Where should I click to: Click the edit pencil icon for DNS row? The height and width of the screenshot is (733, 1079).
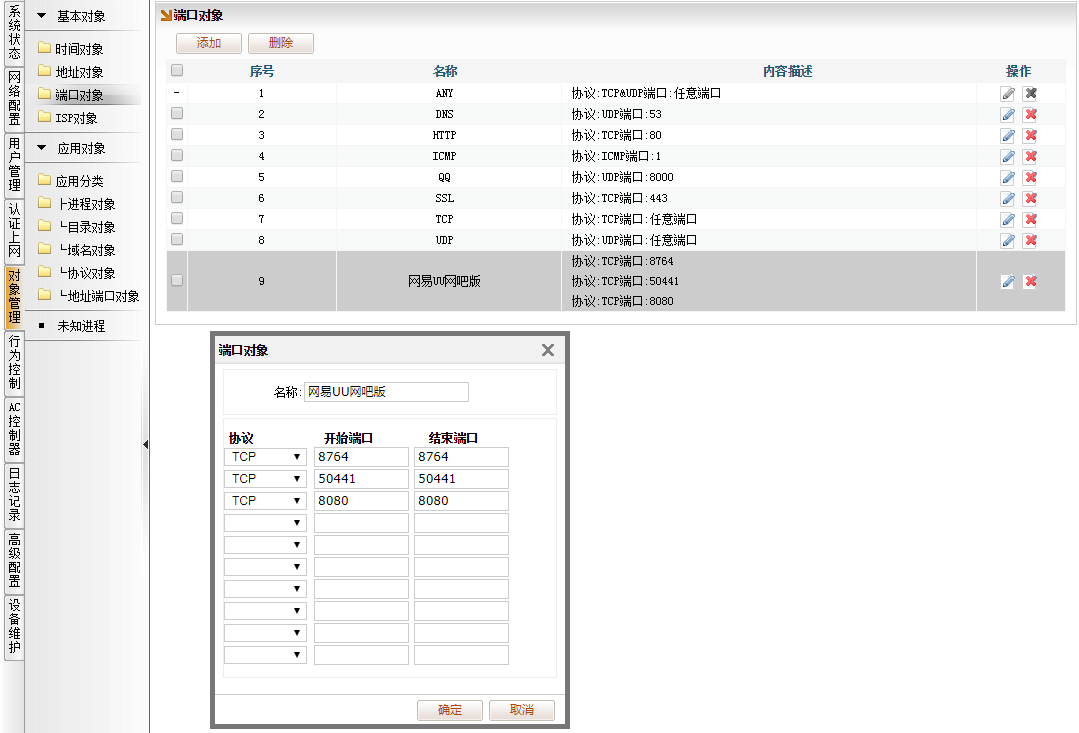(x=1007, y=114)
